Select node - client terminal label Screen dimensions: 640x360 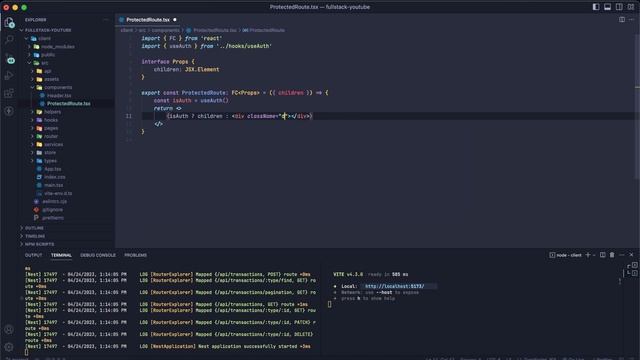coord(565,255)
